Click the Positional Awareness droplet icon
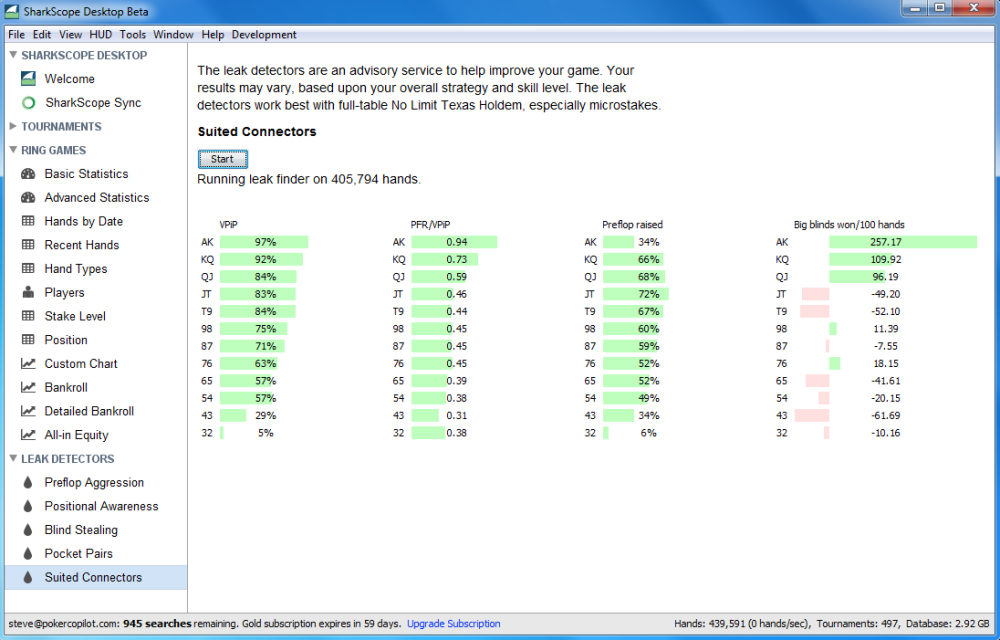 (x=28, y=506)
